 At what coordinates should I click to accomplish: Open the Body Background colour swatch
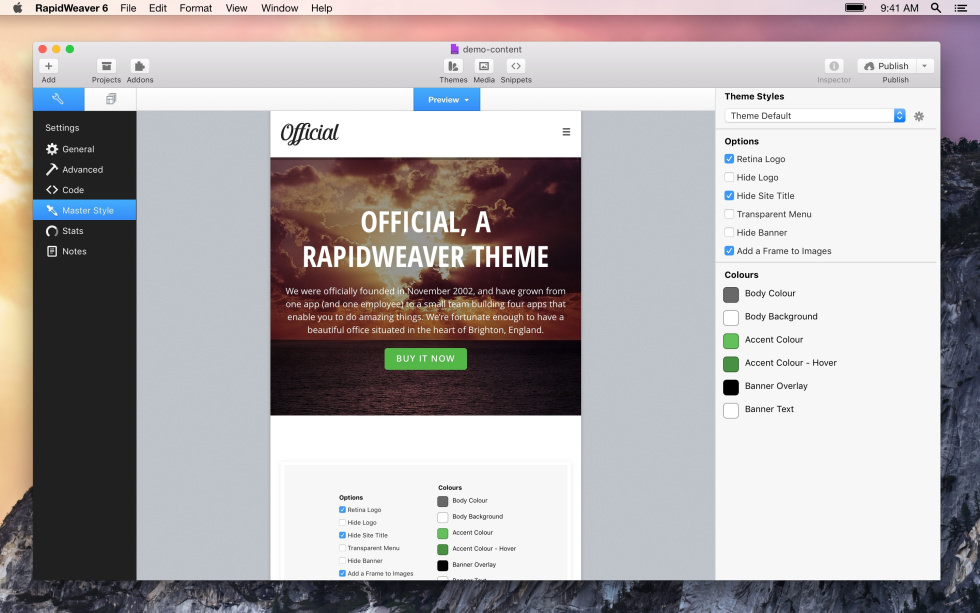[731, 317]
